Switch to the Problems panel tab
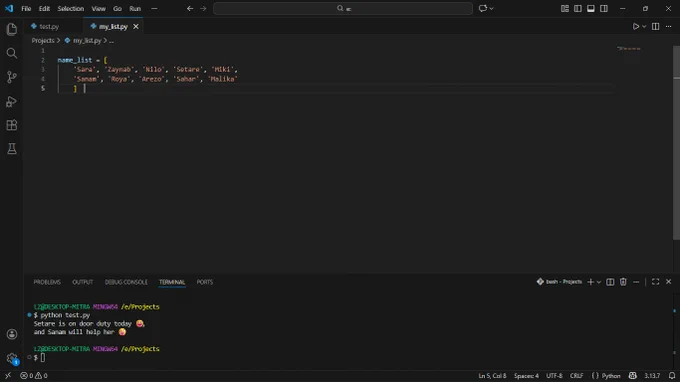680x382 pixels. point(47,282)
